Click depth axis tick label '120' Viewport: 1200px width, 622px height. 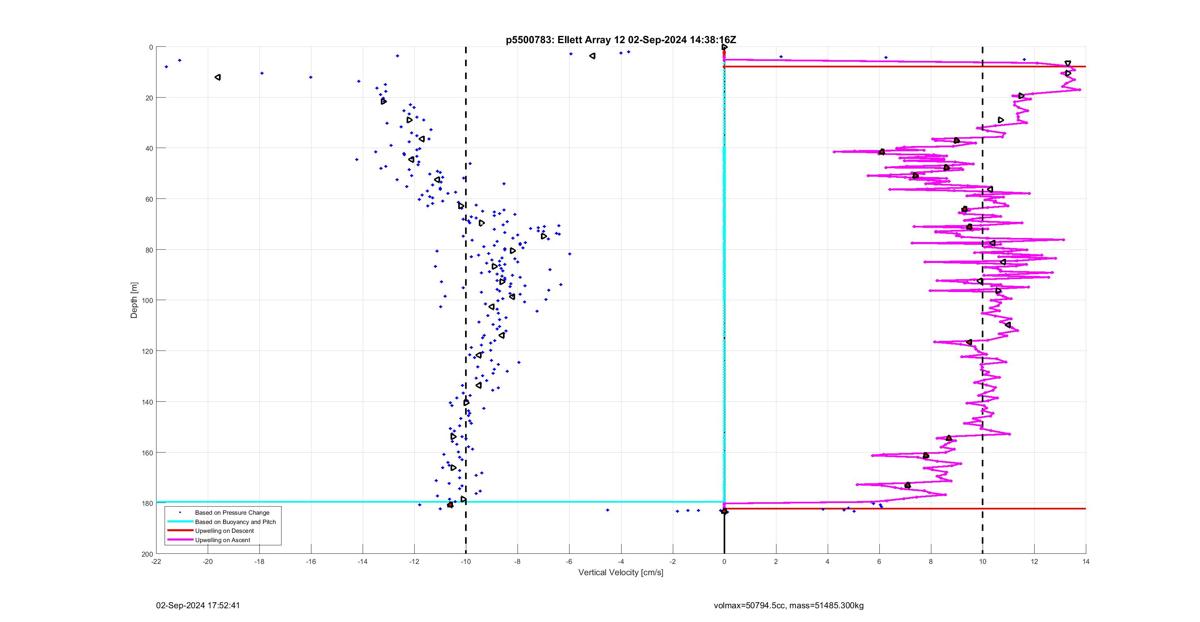[x=146, y=351]
